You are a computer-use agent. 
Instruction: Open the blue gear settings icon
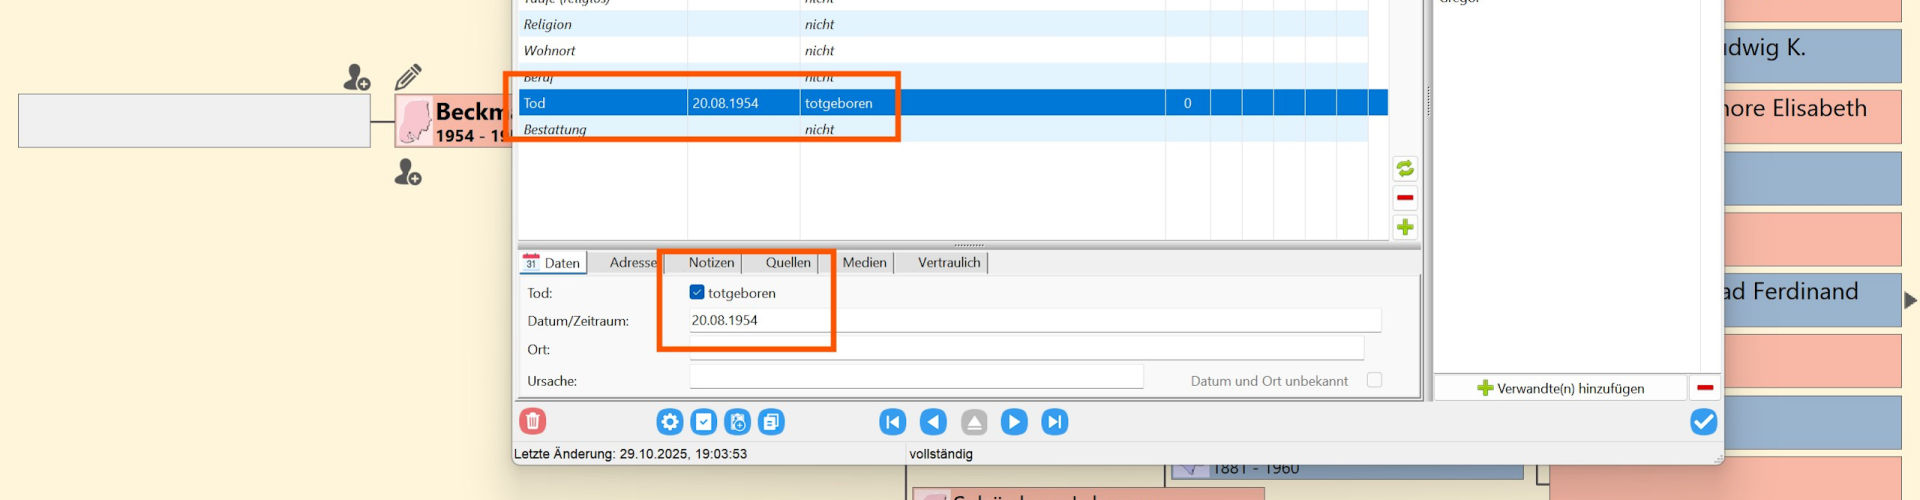click(x=669, y=422)
